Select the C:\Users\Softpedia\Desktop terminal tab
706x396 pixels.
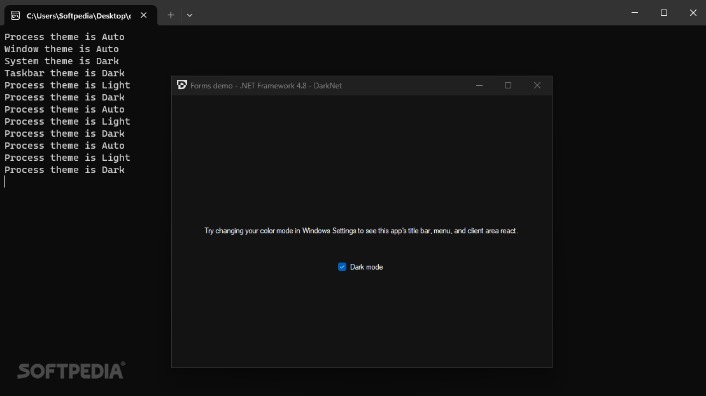81,15
